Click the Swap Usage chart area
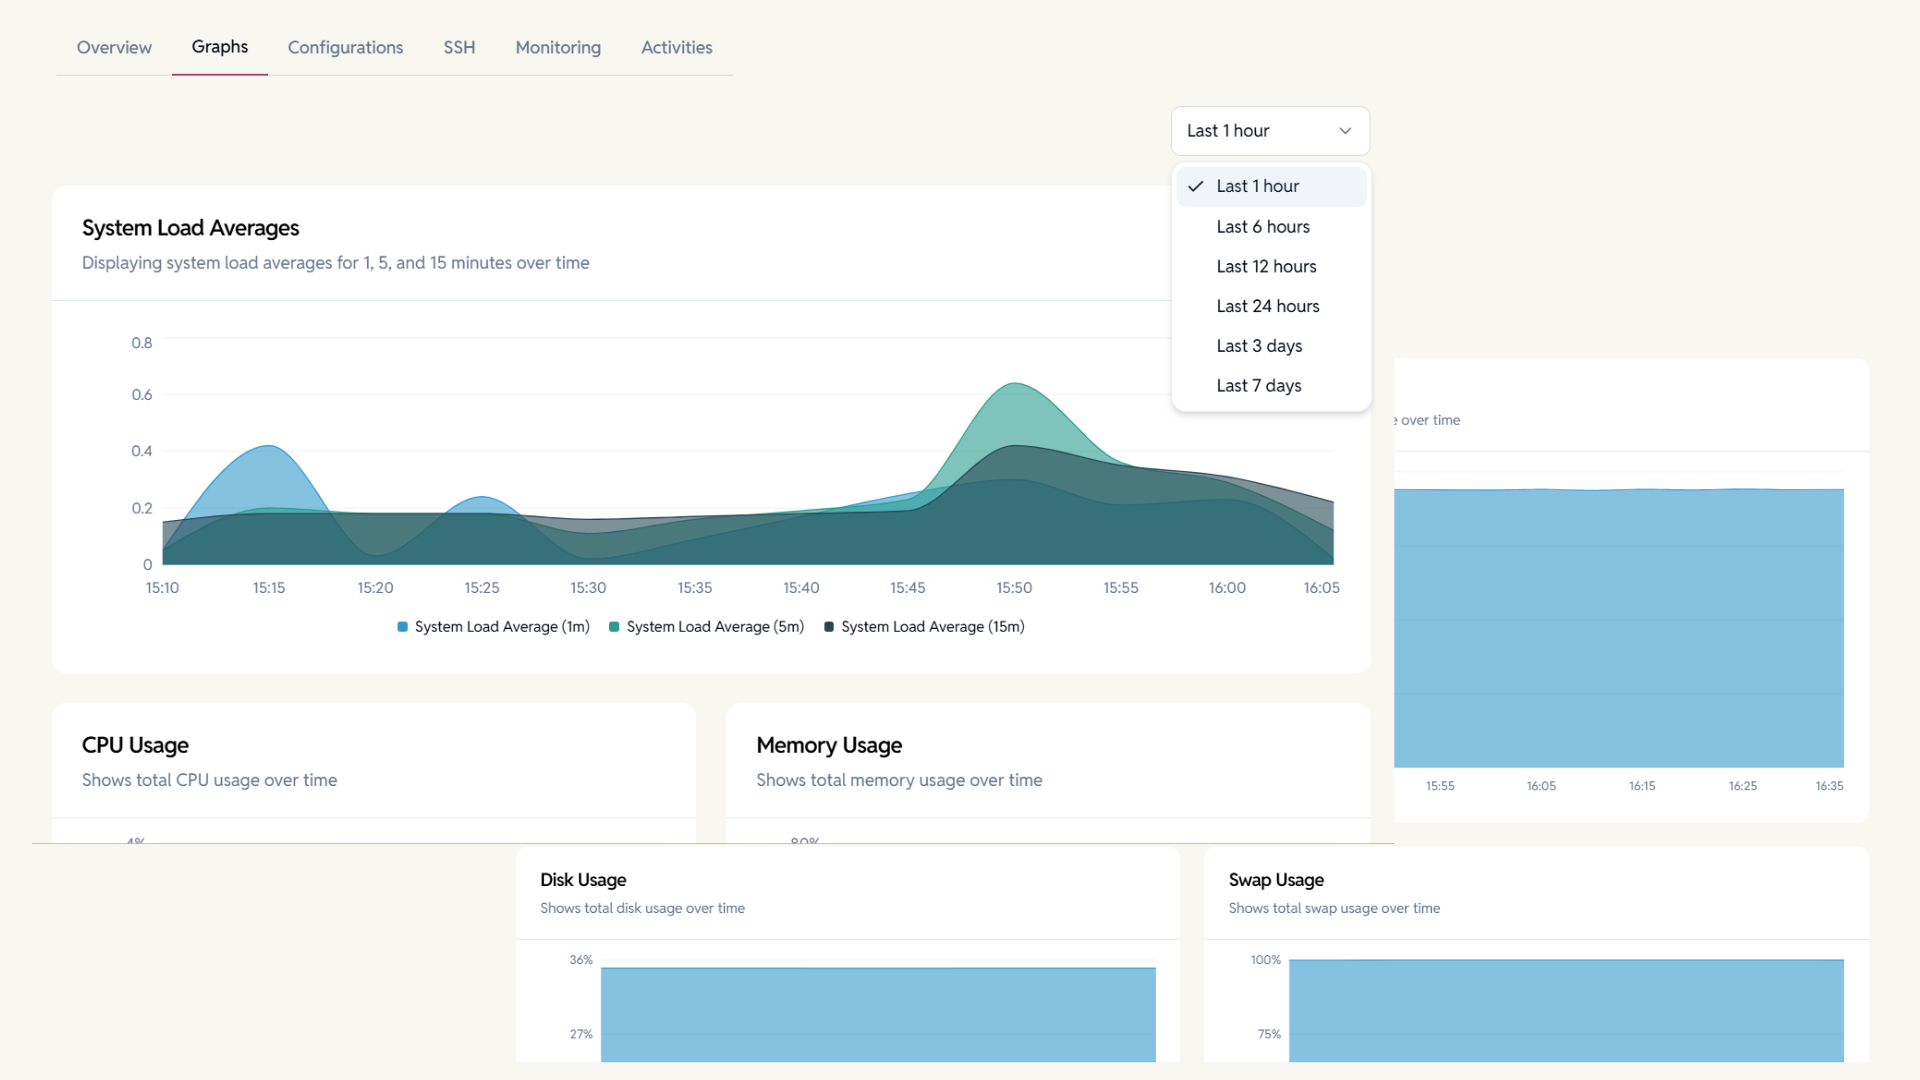Viewport: 1920px width, 1080px height. [x=1565, y=1010]
